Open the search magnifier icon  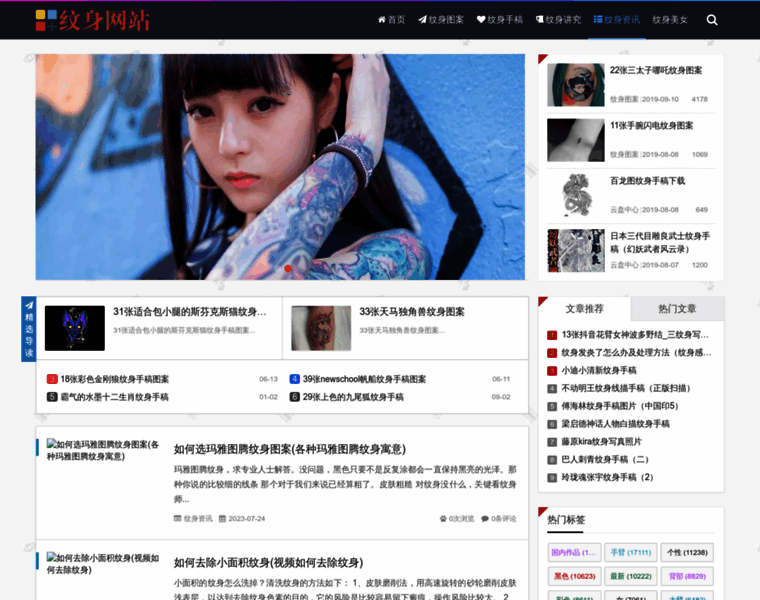point(712,20)
